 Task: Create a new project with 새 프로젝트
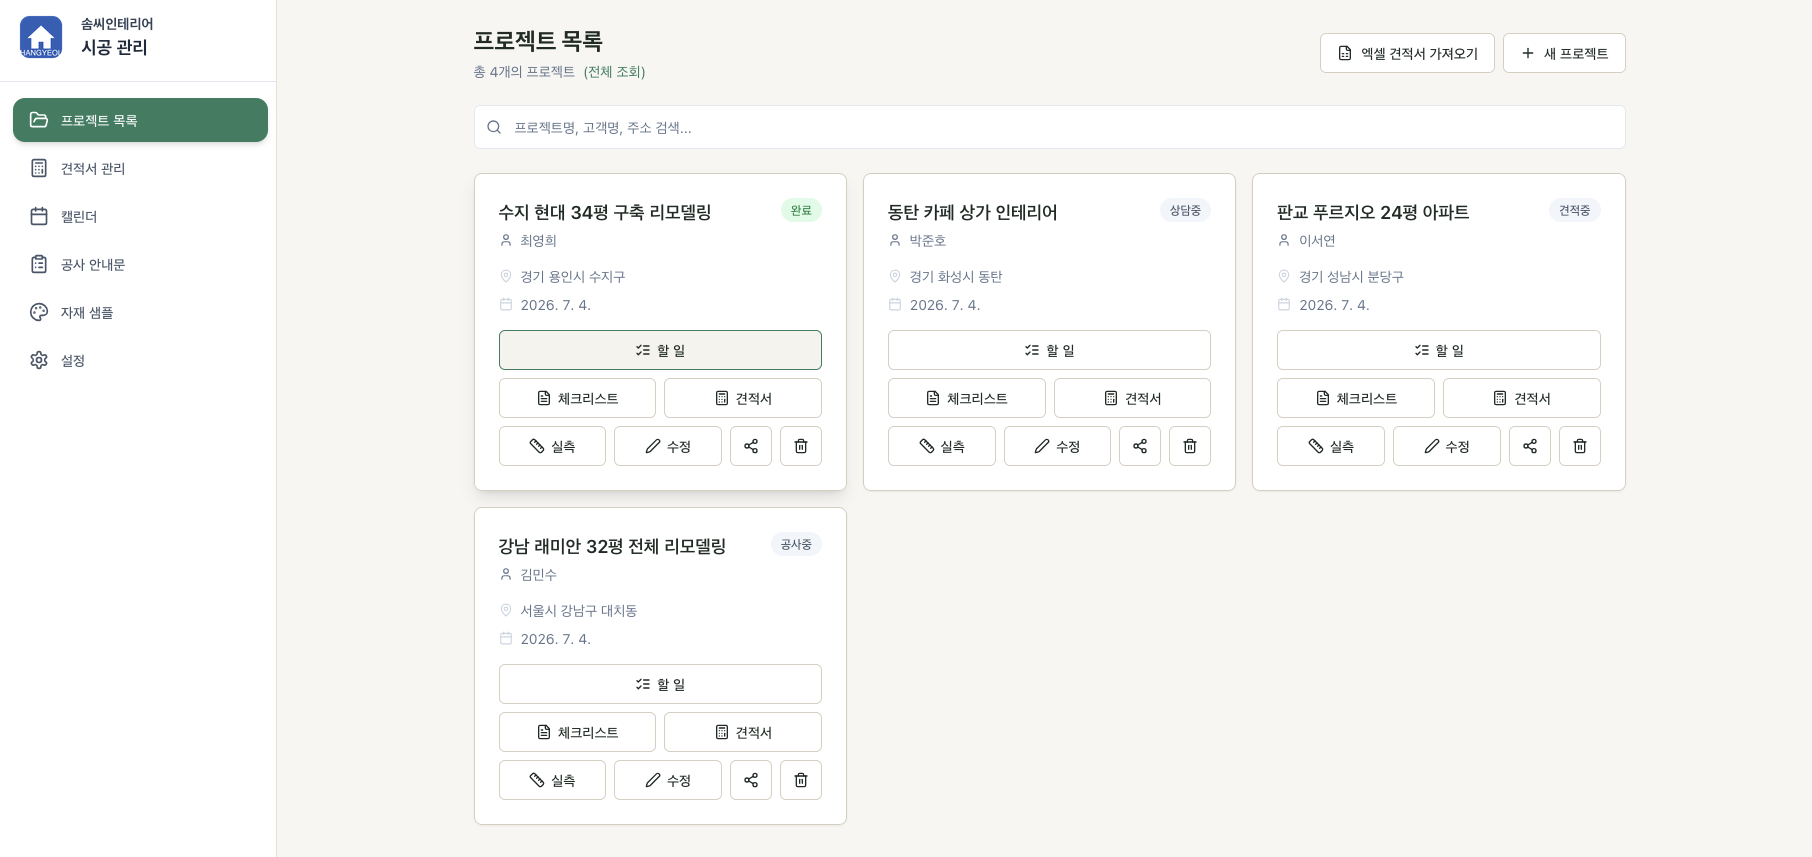click(1564, 53)
